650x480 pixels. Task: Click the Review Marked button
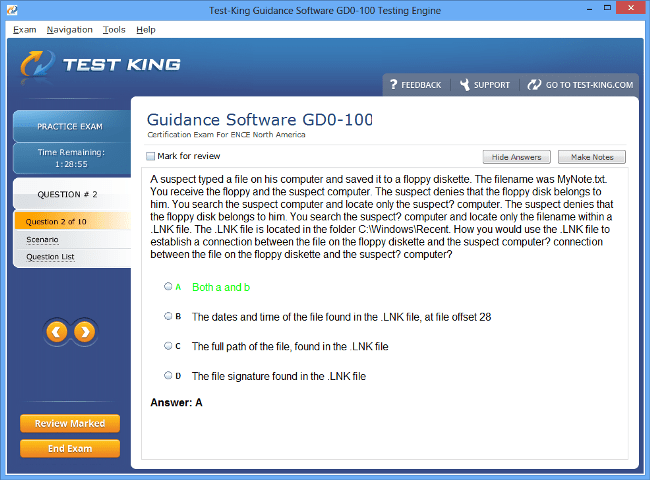[70, 423]
